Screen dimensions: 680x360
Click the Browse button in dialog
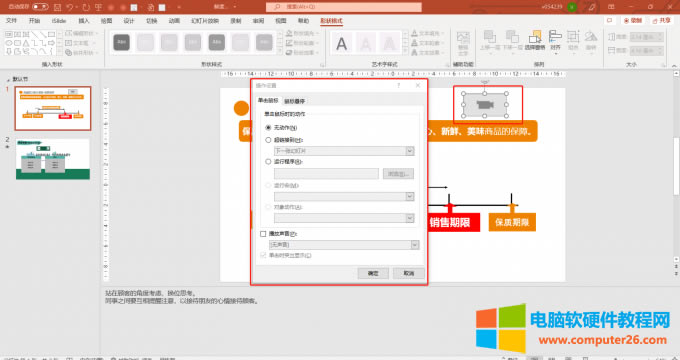click(398, 174)
